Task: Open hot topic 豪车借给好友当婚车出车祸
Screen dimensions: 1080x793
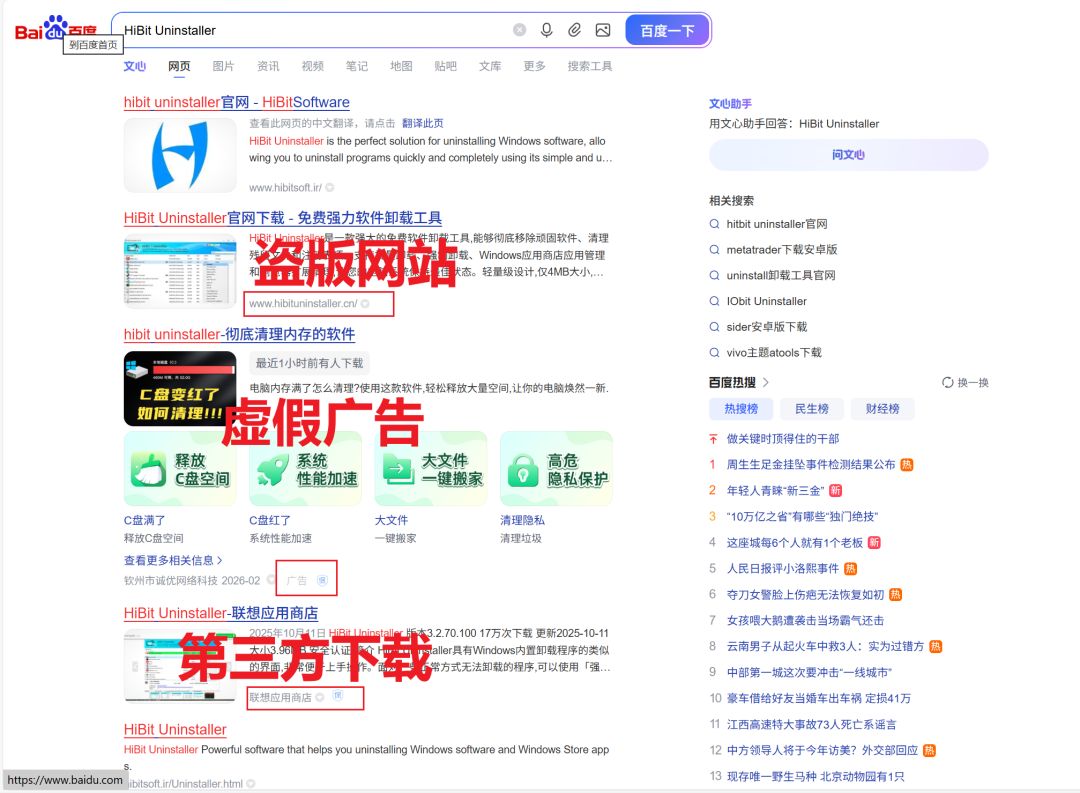Action: tap(818, 698)
